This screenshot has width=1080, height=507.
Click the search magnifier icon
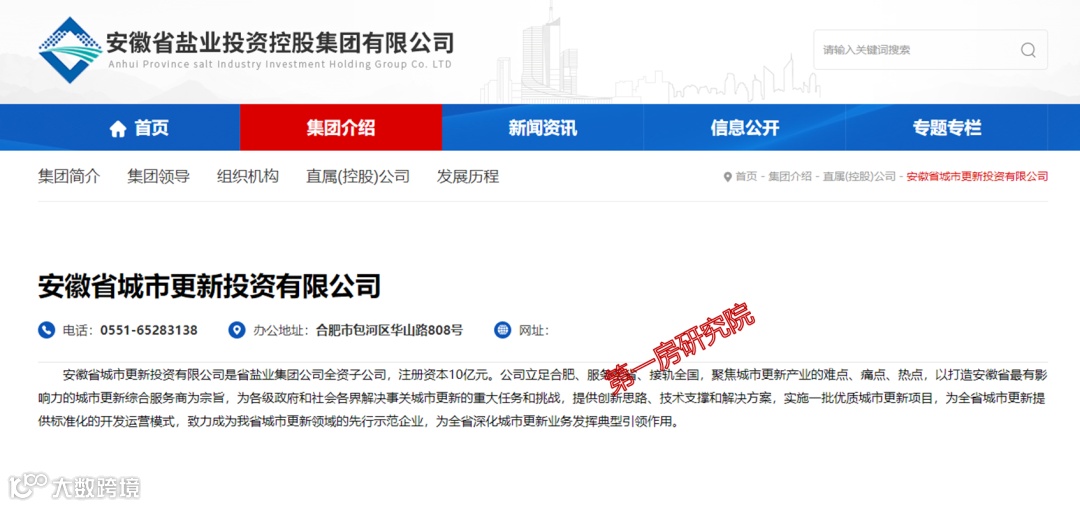1028,50
